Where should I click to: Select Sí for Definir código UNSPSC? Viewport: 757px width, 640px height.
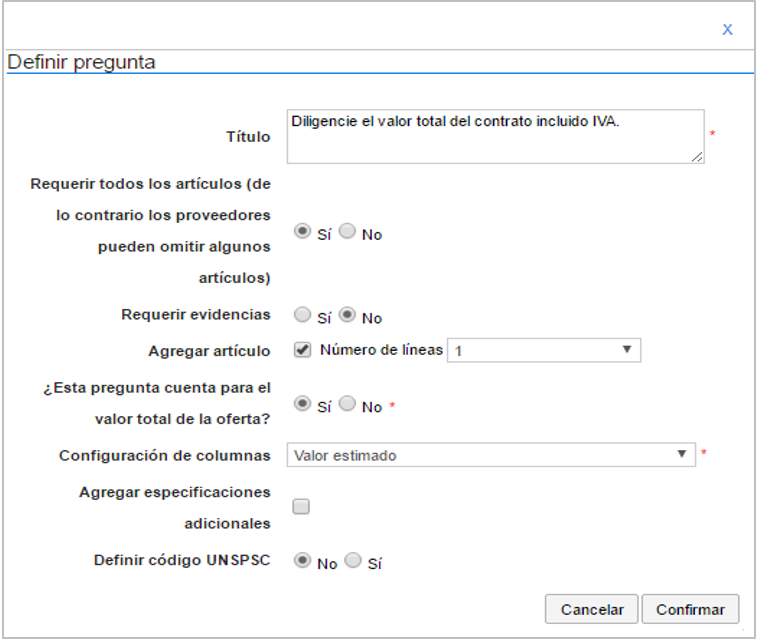click(x=353, y=560)
